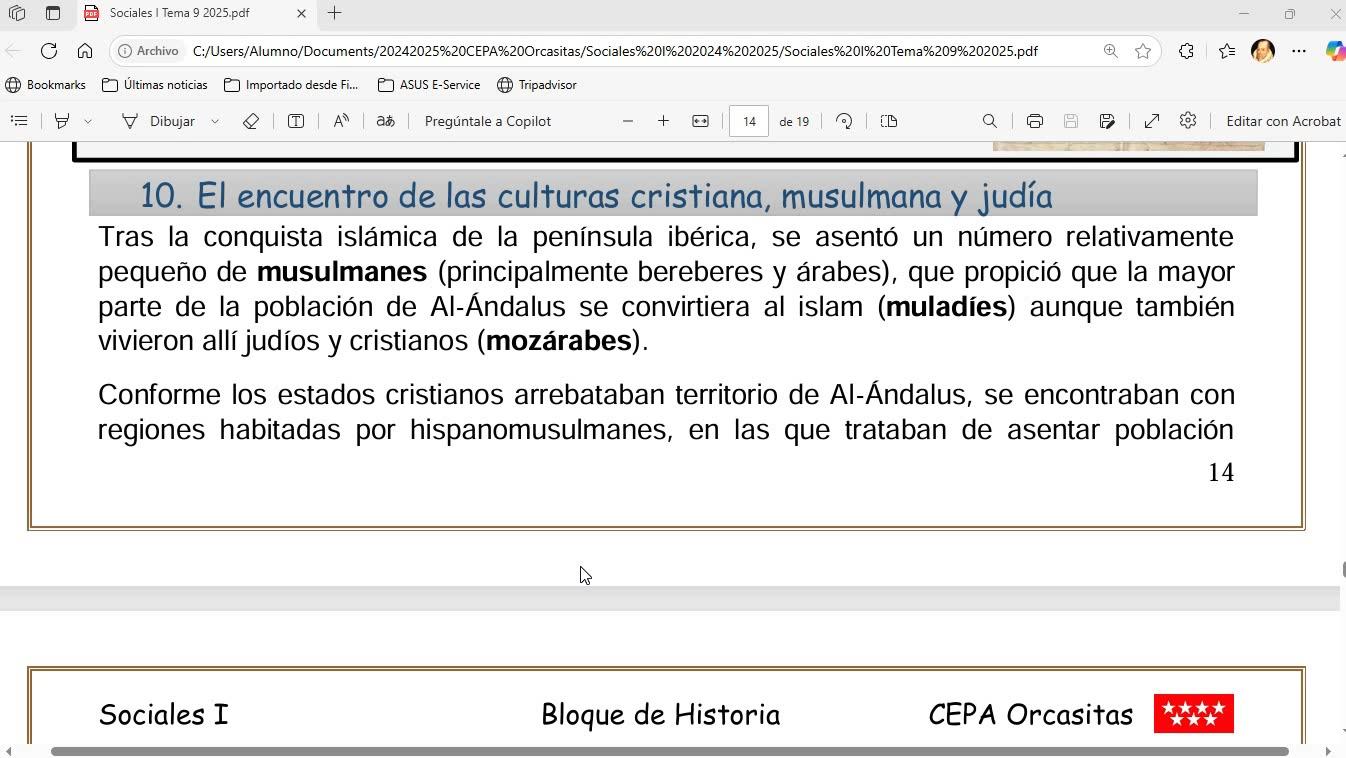The height and width of the screenshot is (758, 1346).
Task: Open the workspaces icon in title bar
Action: (x=17, y=13)
